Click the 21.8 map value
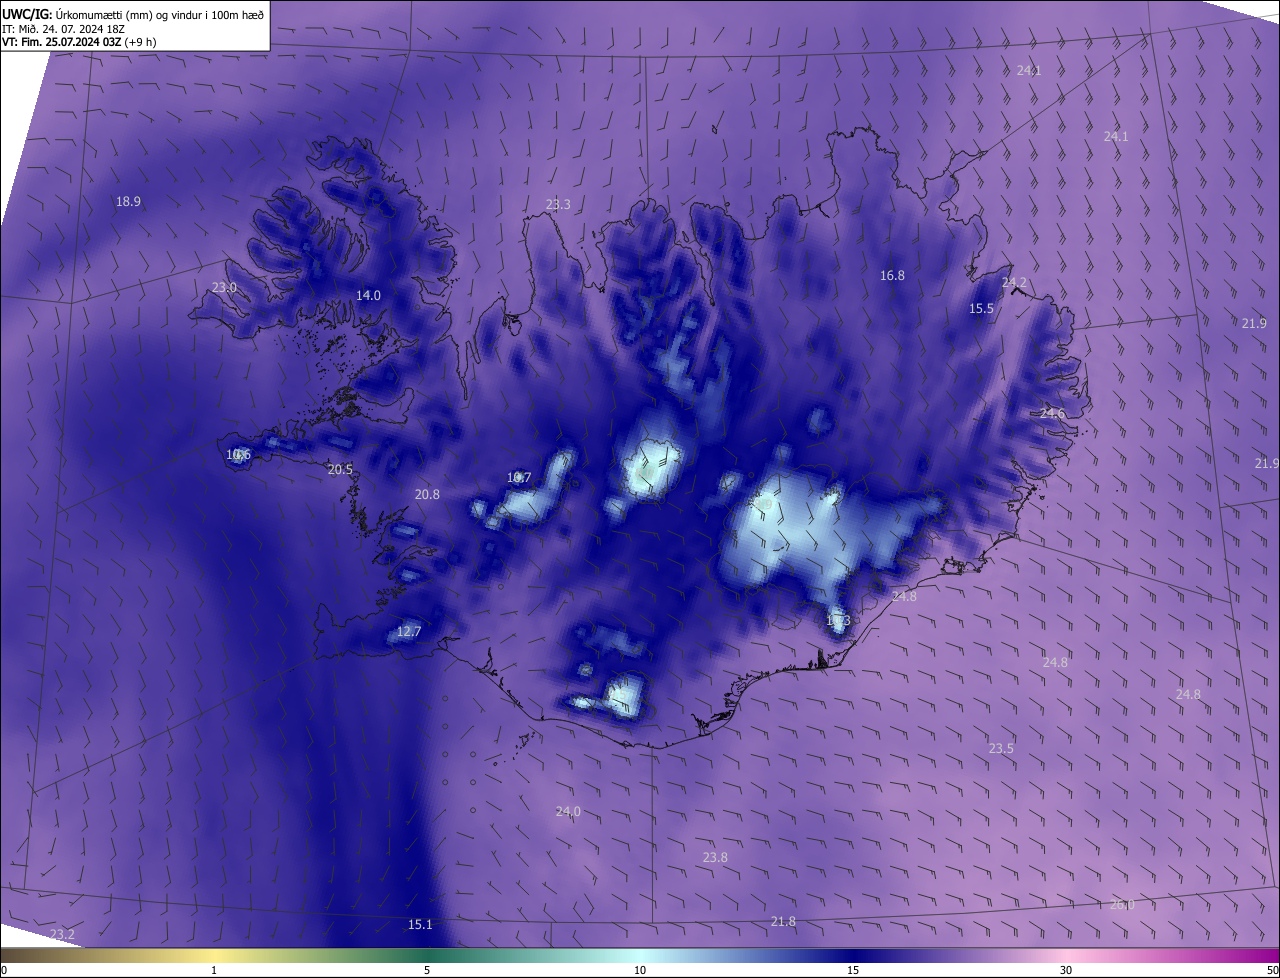 coord(783,921)
